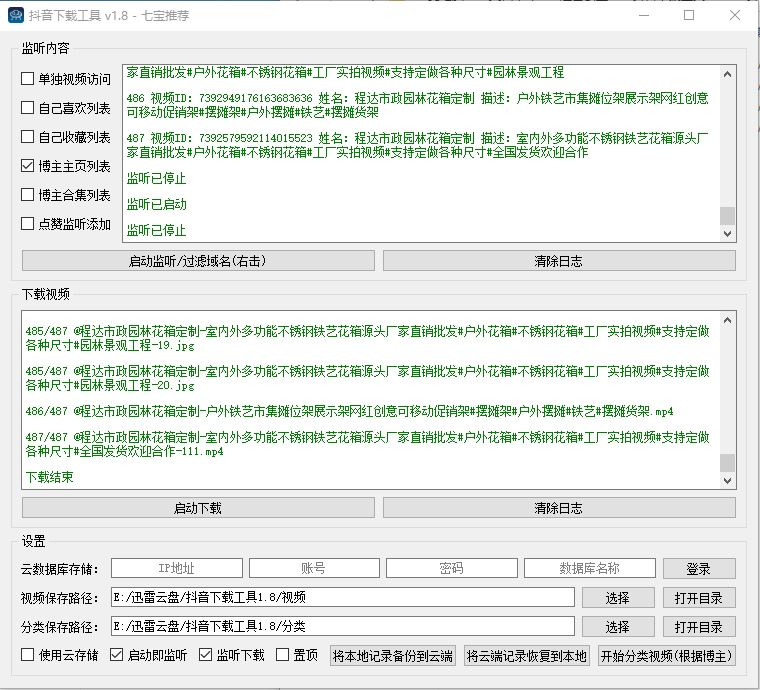
Task: Tick the 点赞监听添加 checkbox
Action: (x=28, y=224)
